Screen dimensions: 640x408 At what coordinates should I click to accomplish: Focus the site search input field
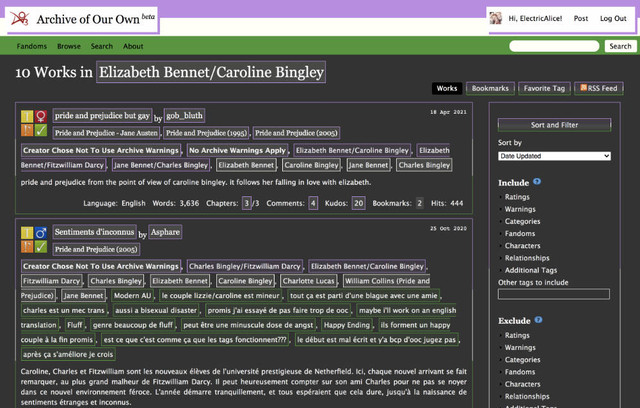point(554,46)
